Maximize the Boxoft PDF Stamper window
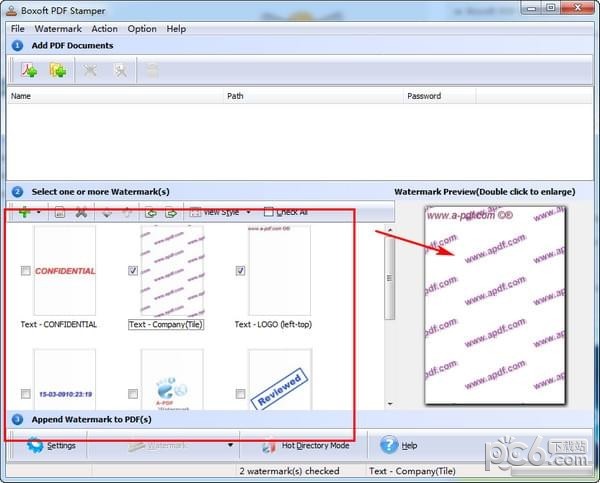Image resolution: width=600 pixels, height=483 pixels. pos(551,8)
